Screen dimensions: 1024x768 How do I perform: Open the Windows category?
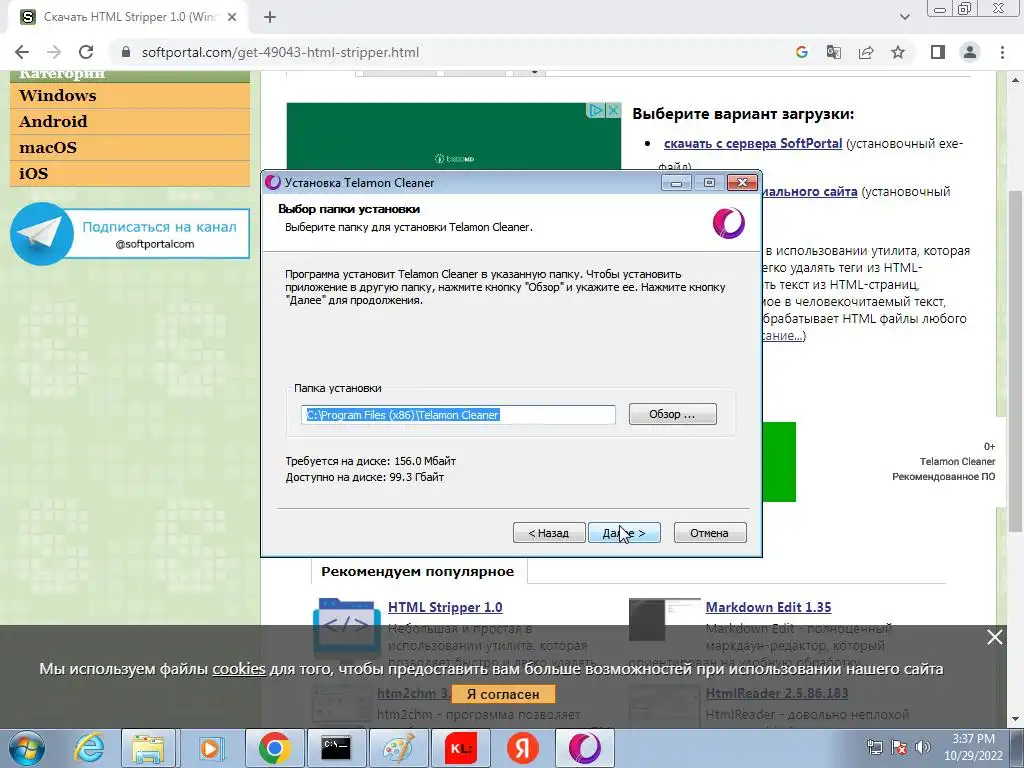click(x=130, y=95)
